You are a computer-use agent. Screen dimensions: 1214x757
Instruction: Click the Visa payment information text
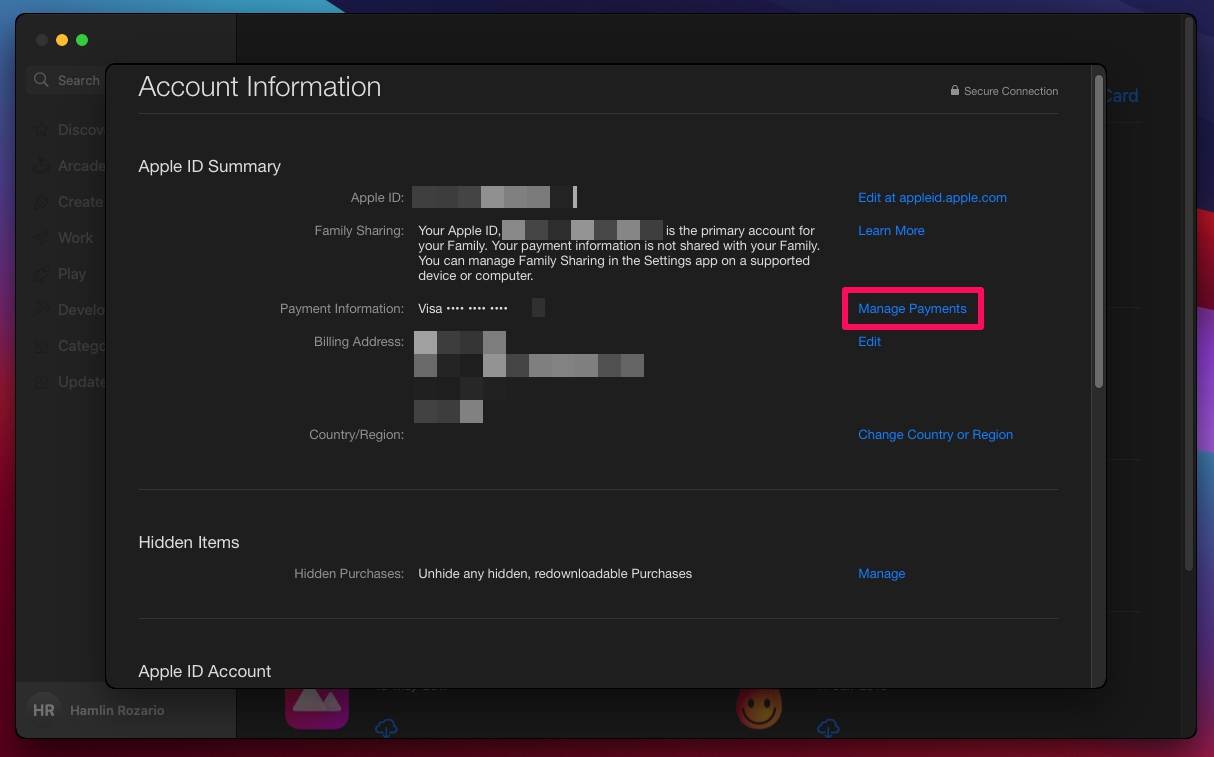click(463, 309)
